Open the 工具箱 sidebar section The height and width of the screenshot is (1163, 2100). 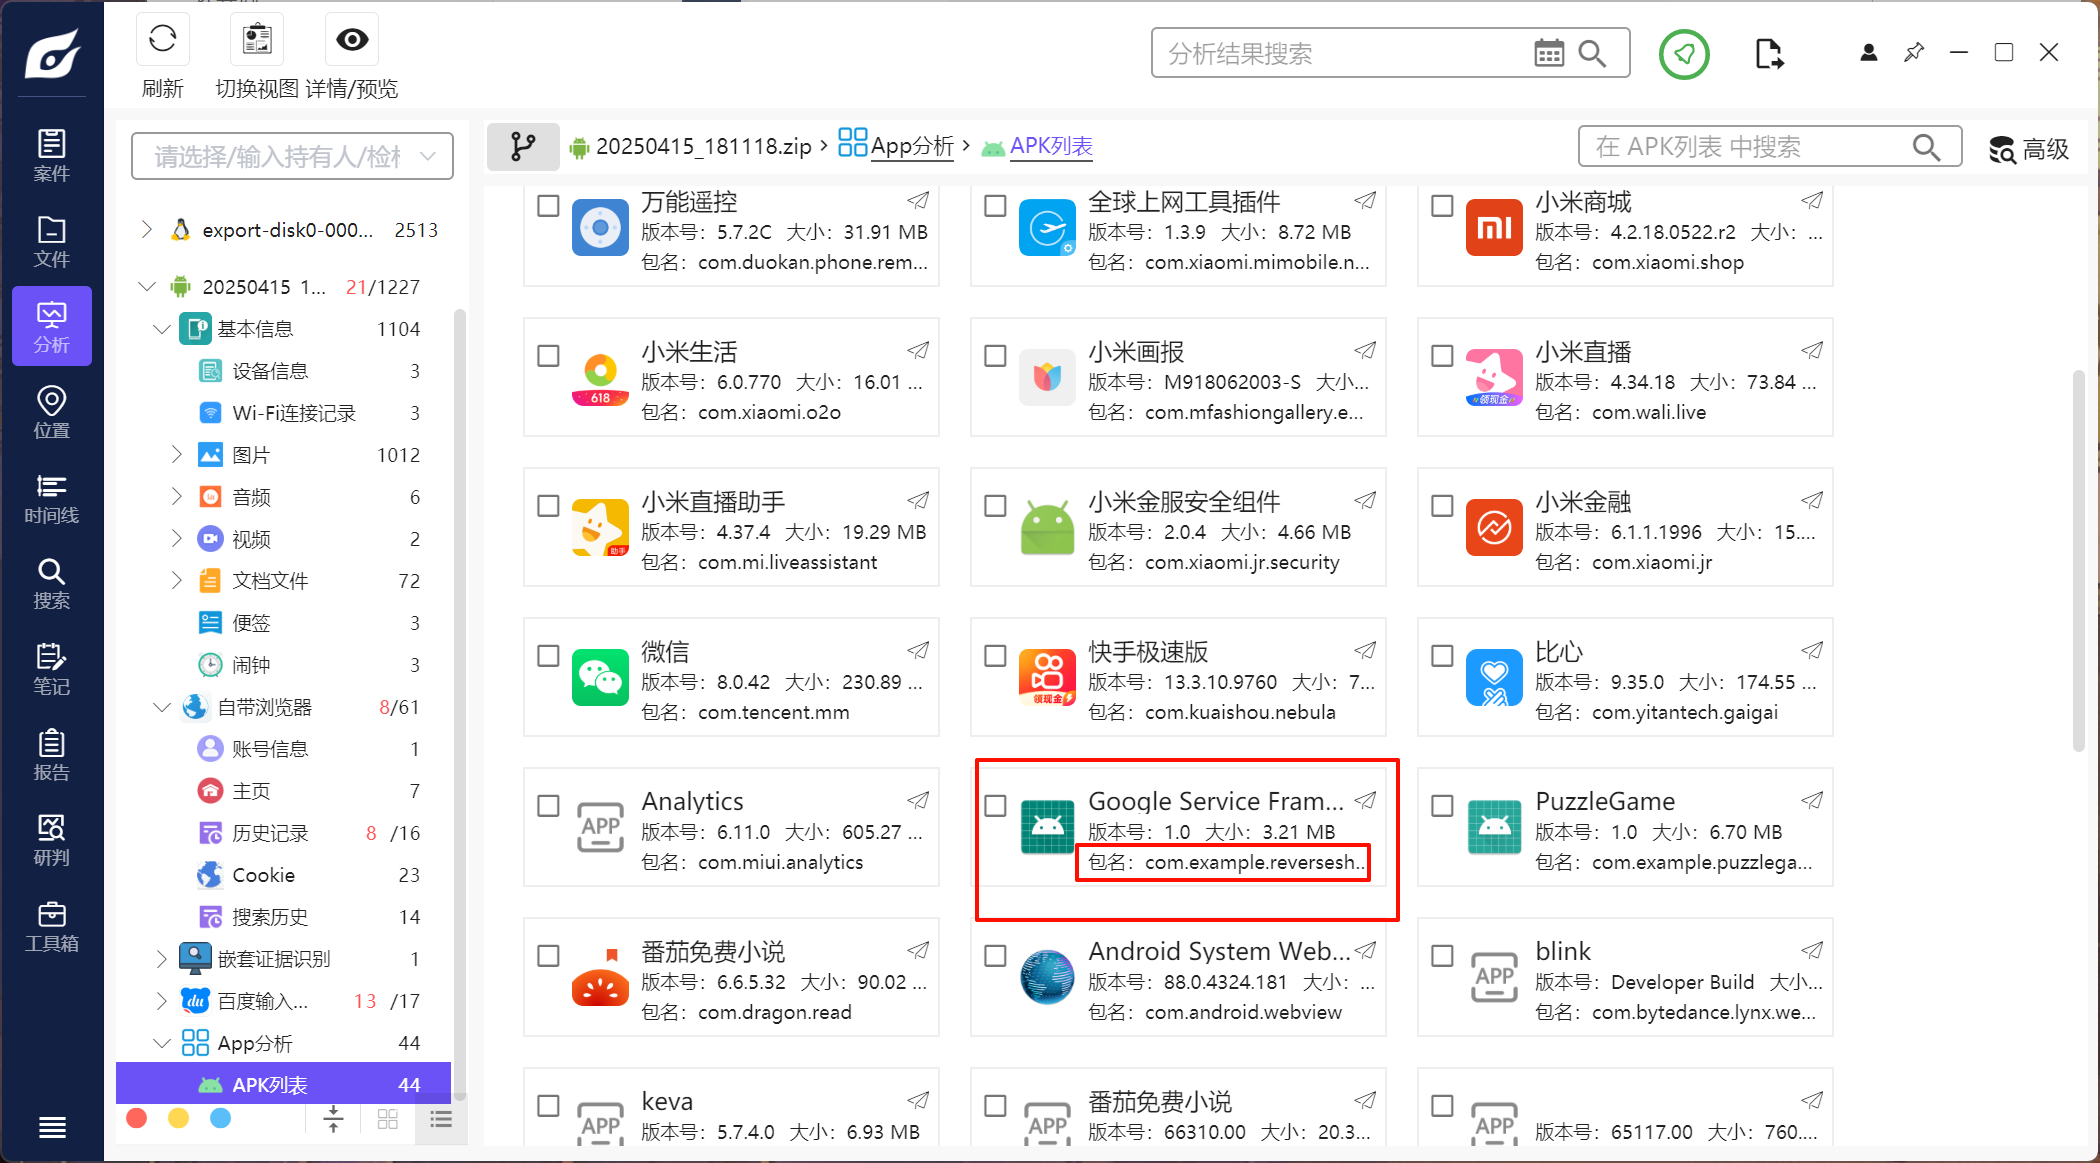(52, 926)
